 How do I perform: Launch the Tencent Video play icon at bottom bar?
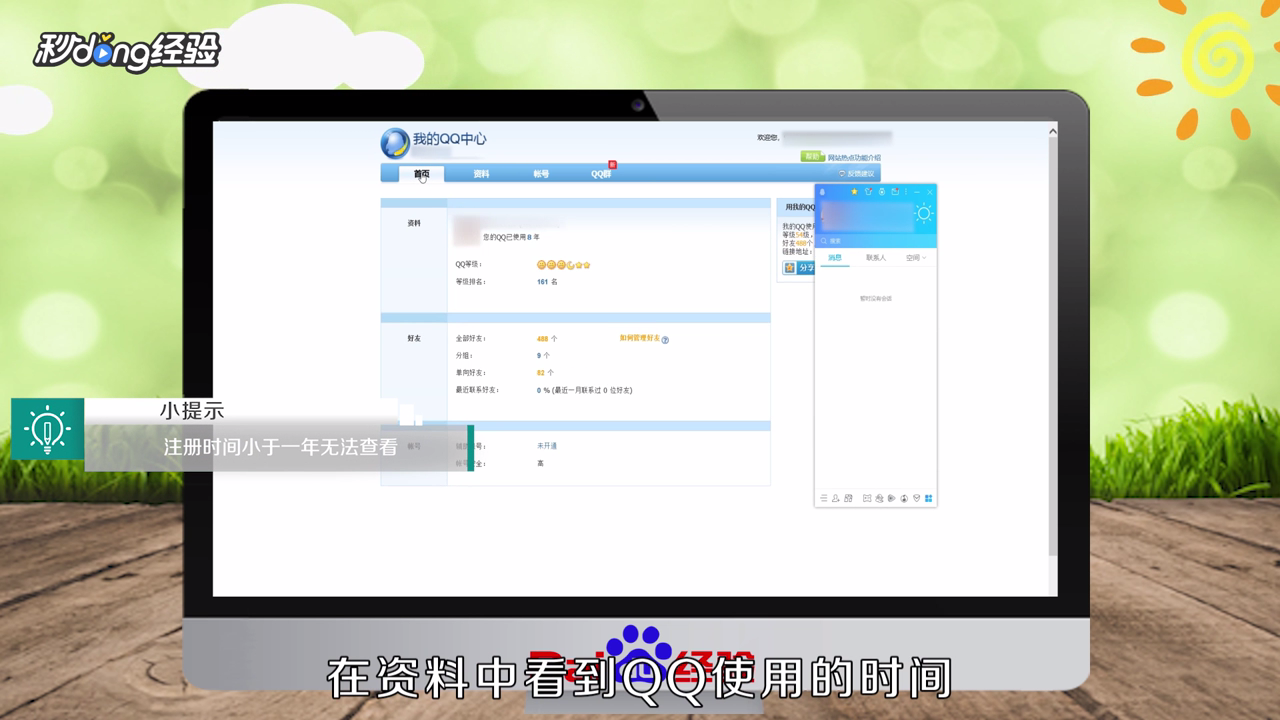click(891, 498)
